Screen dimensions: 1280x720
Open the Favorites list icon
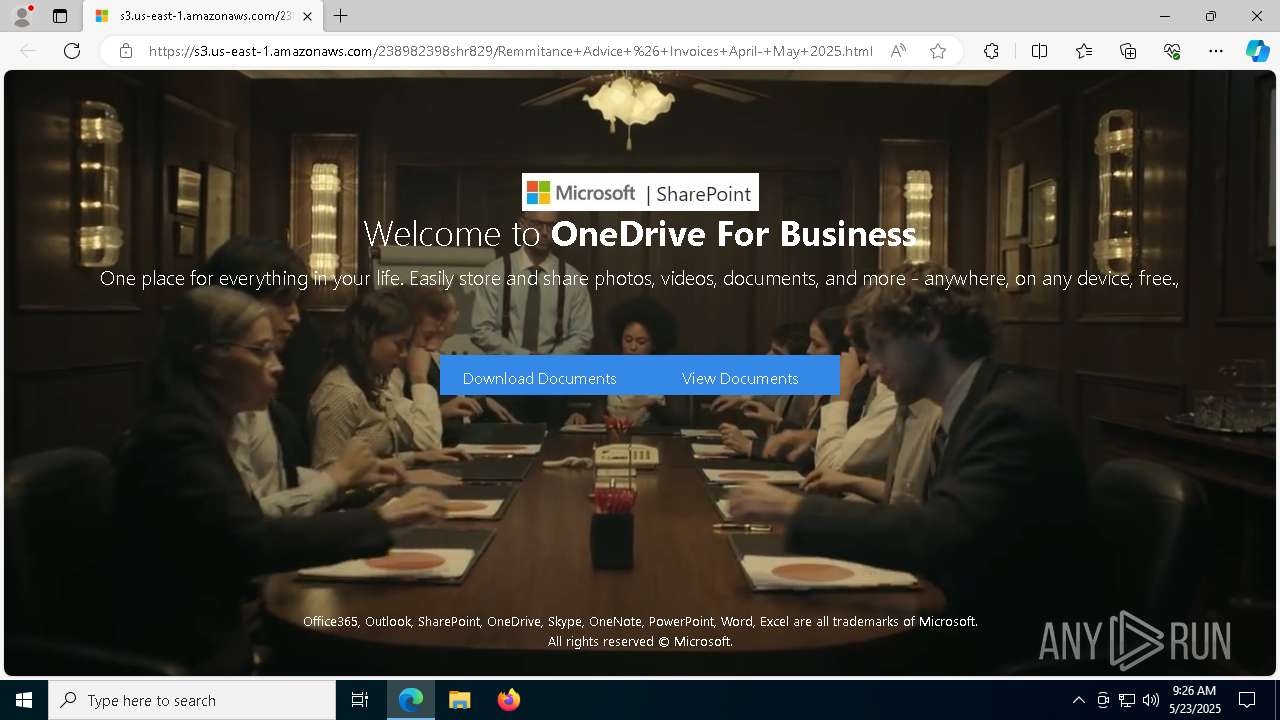point(1084,51)
